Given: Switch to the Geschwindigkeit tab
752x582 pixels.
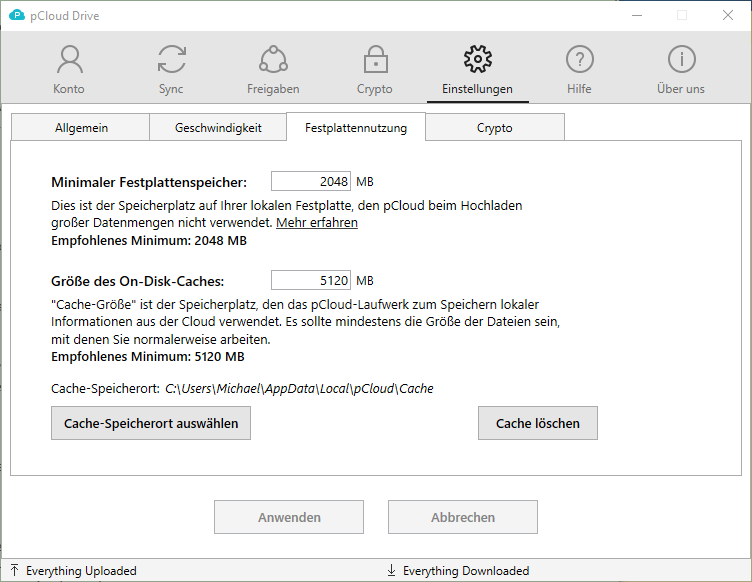Looking at the screenshot, I should tap(218, 128).
